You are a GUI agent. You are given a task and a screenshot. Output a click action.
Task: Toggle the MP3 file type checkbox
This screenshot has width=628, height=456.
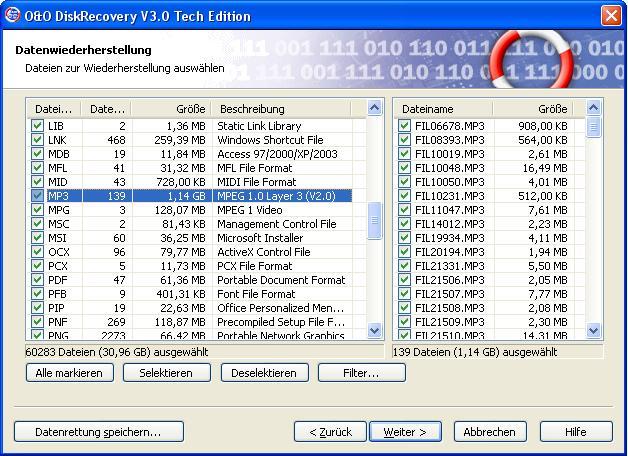[37, 196]
